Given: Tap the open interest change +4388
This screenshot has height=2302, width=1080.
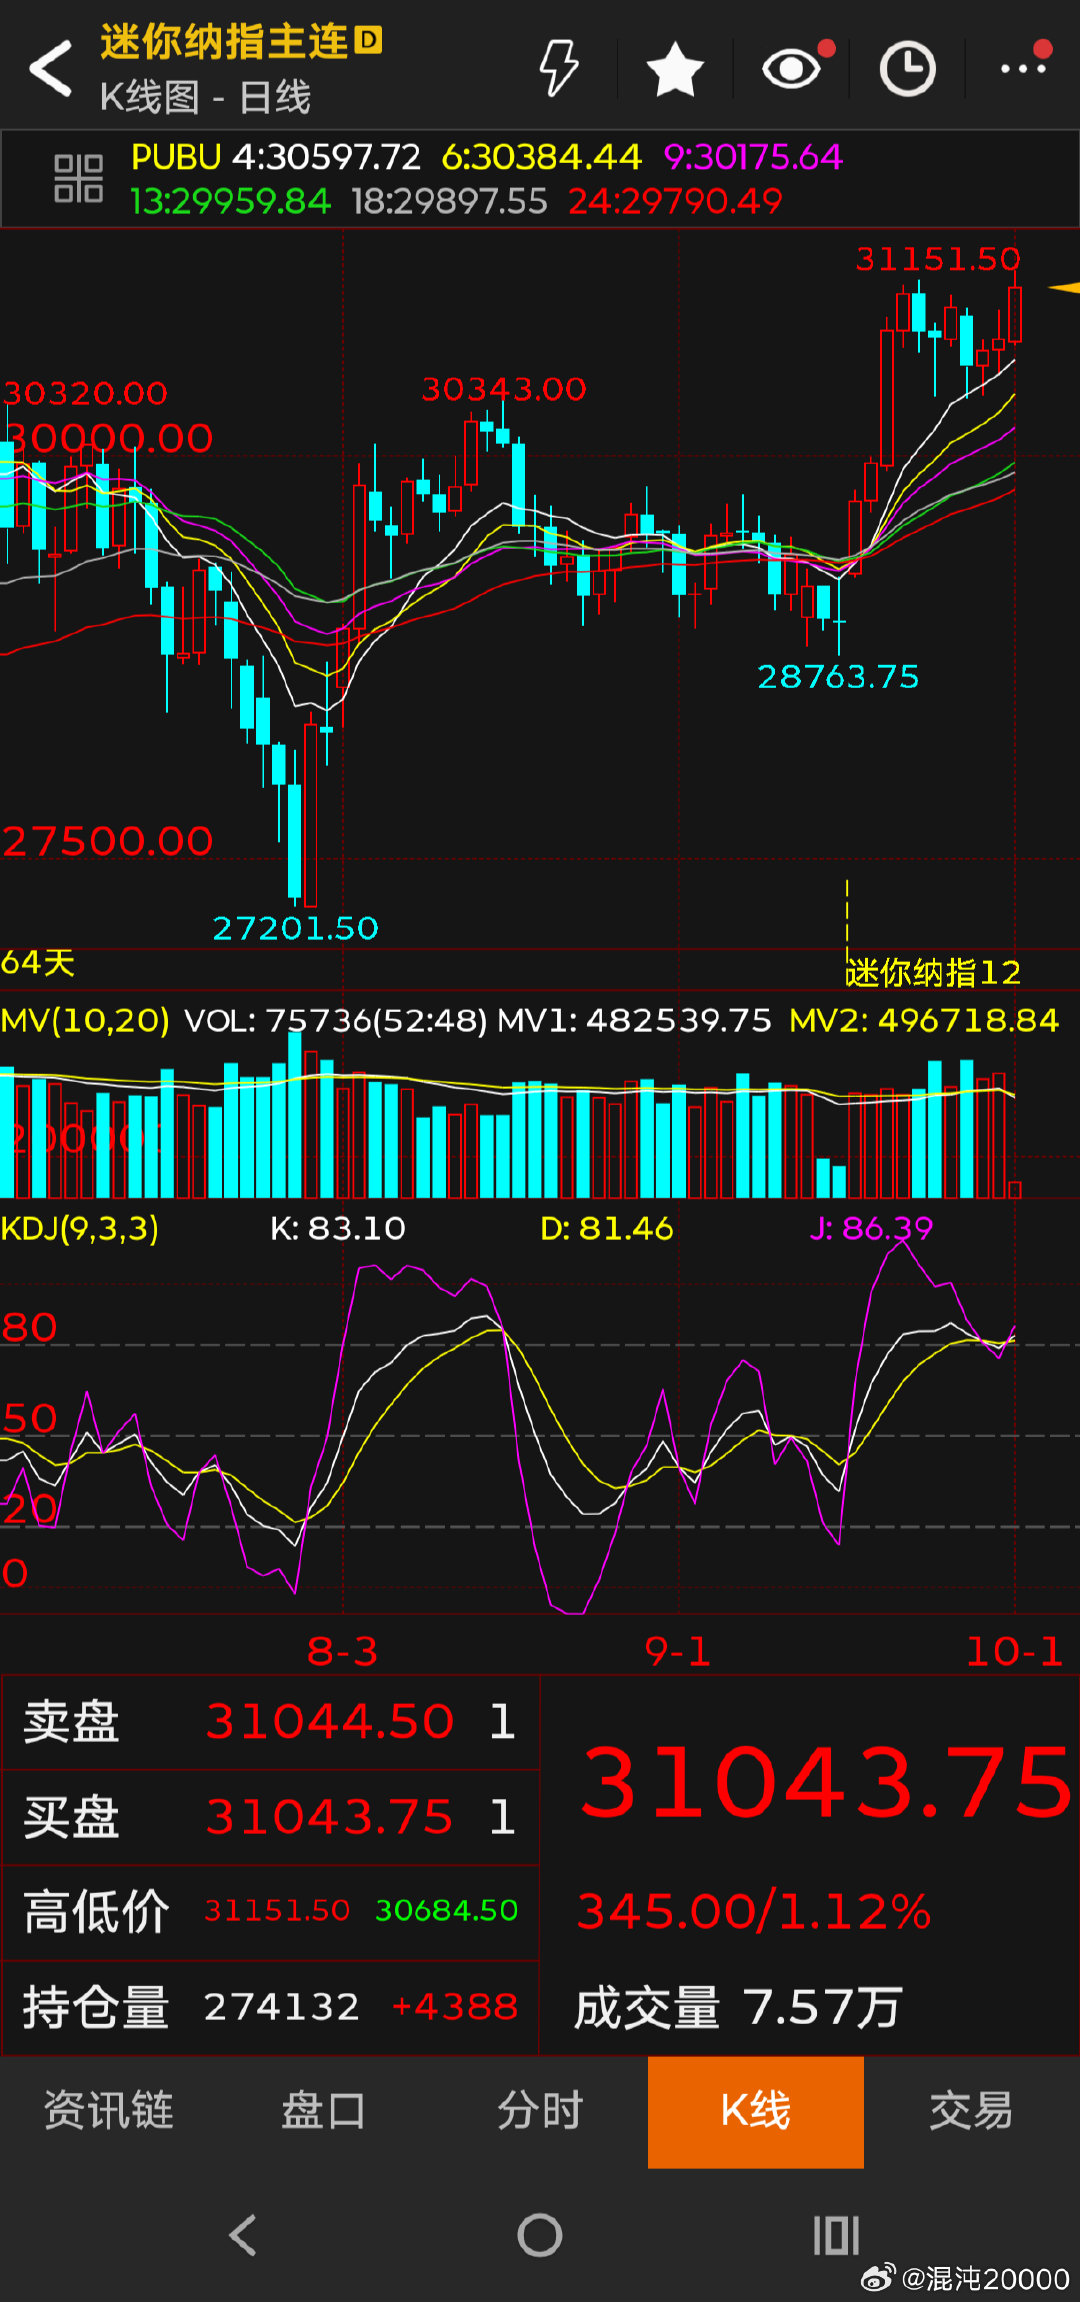Looking at the screenshot, I should [x=455, y=2007].
